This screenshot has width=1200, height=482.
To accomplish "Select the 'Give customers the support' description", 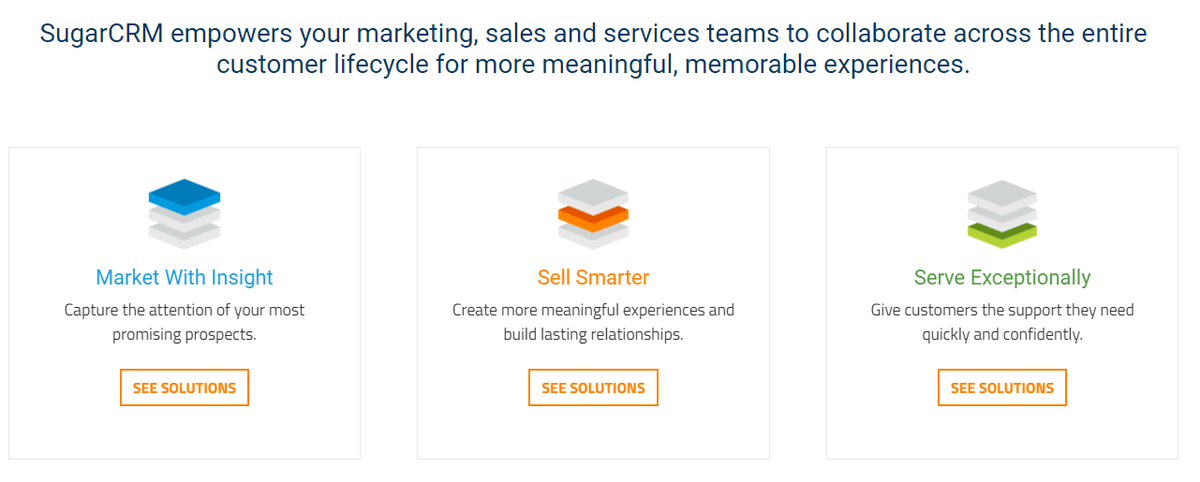I will click(1002, 322).
